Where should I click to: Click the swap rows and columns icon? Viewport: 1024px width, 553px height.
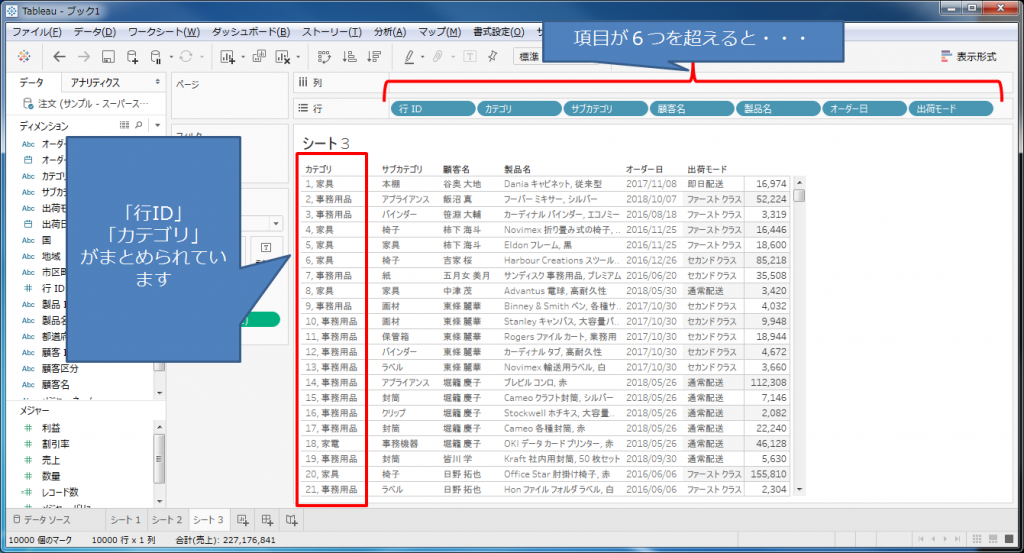pyautogui.click(x=324, y=56)
